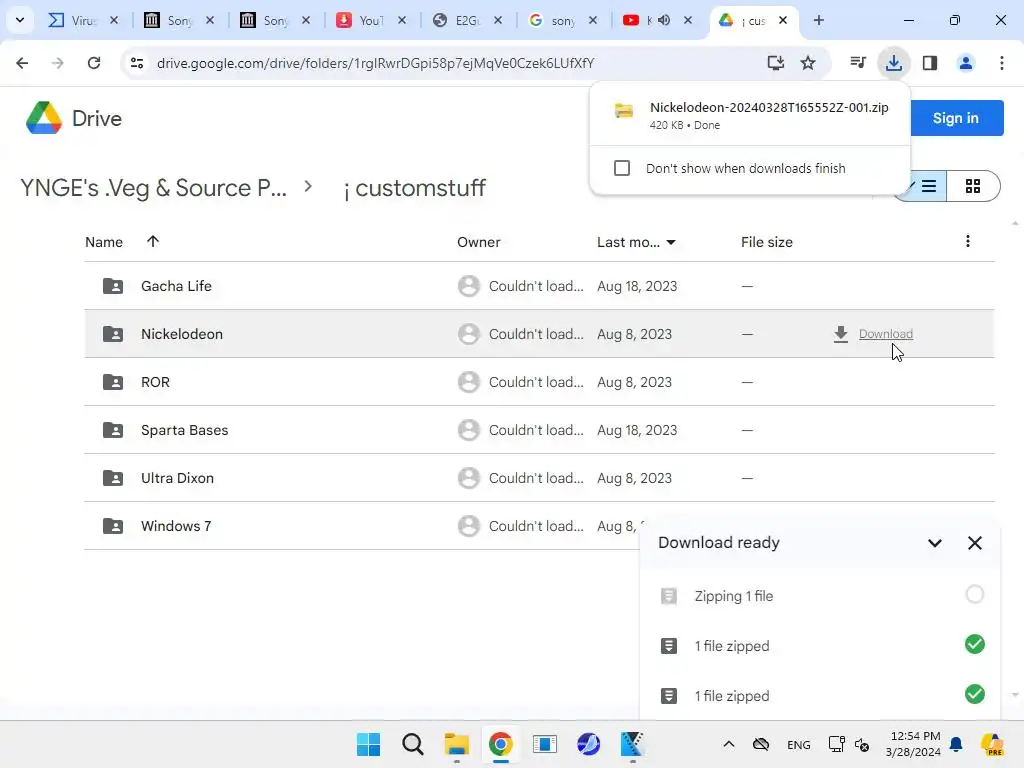
Task: Switch to grid layout view
Action: [973, 186]
